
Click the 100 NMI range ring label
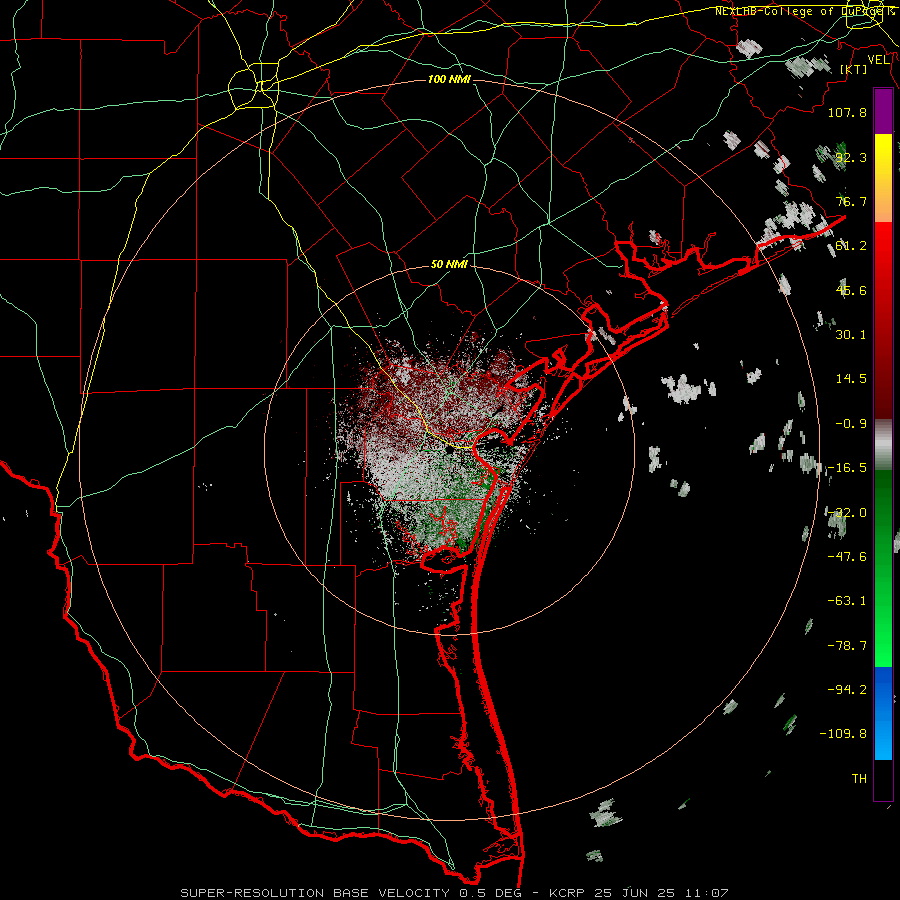[449, 79]
